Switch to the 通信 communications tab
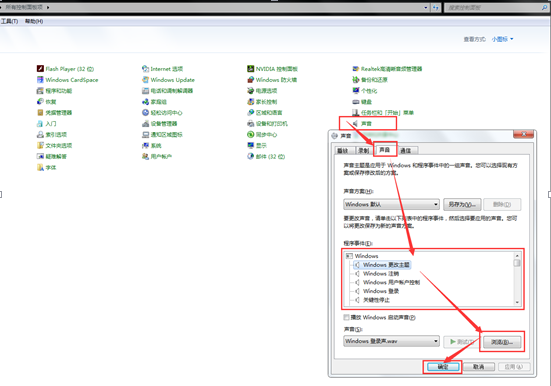 (406, 150)
